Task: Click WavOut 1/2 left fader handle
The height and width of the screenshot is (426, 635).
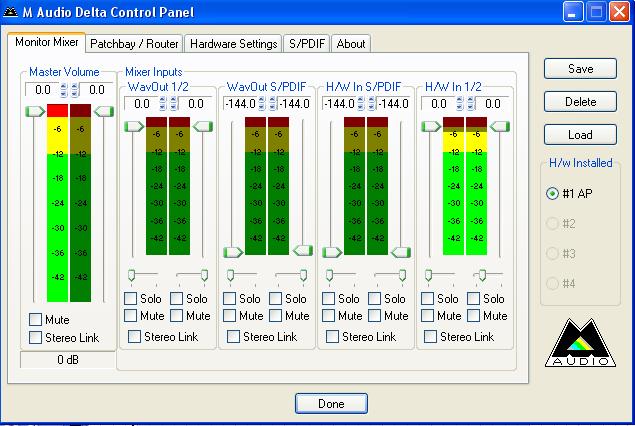Action: click(134, 127)
